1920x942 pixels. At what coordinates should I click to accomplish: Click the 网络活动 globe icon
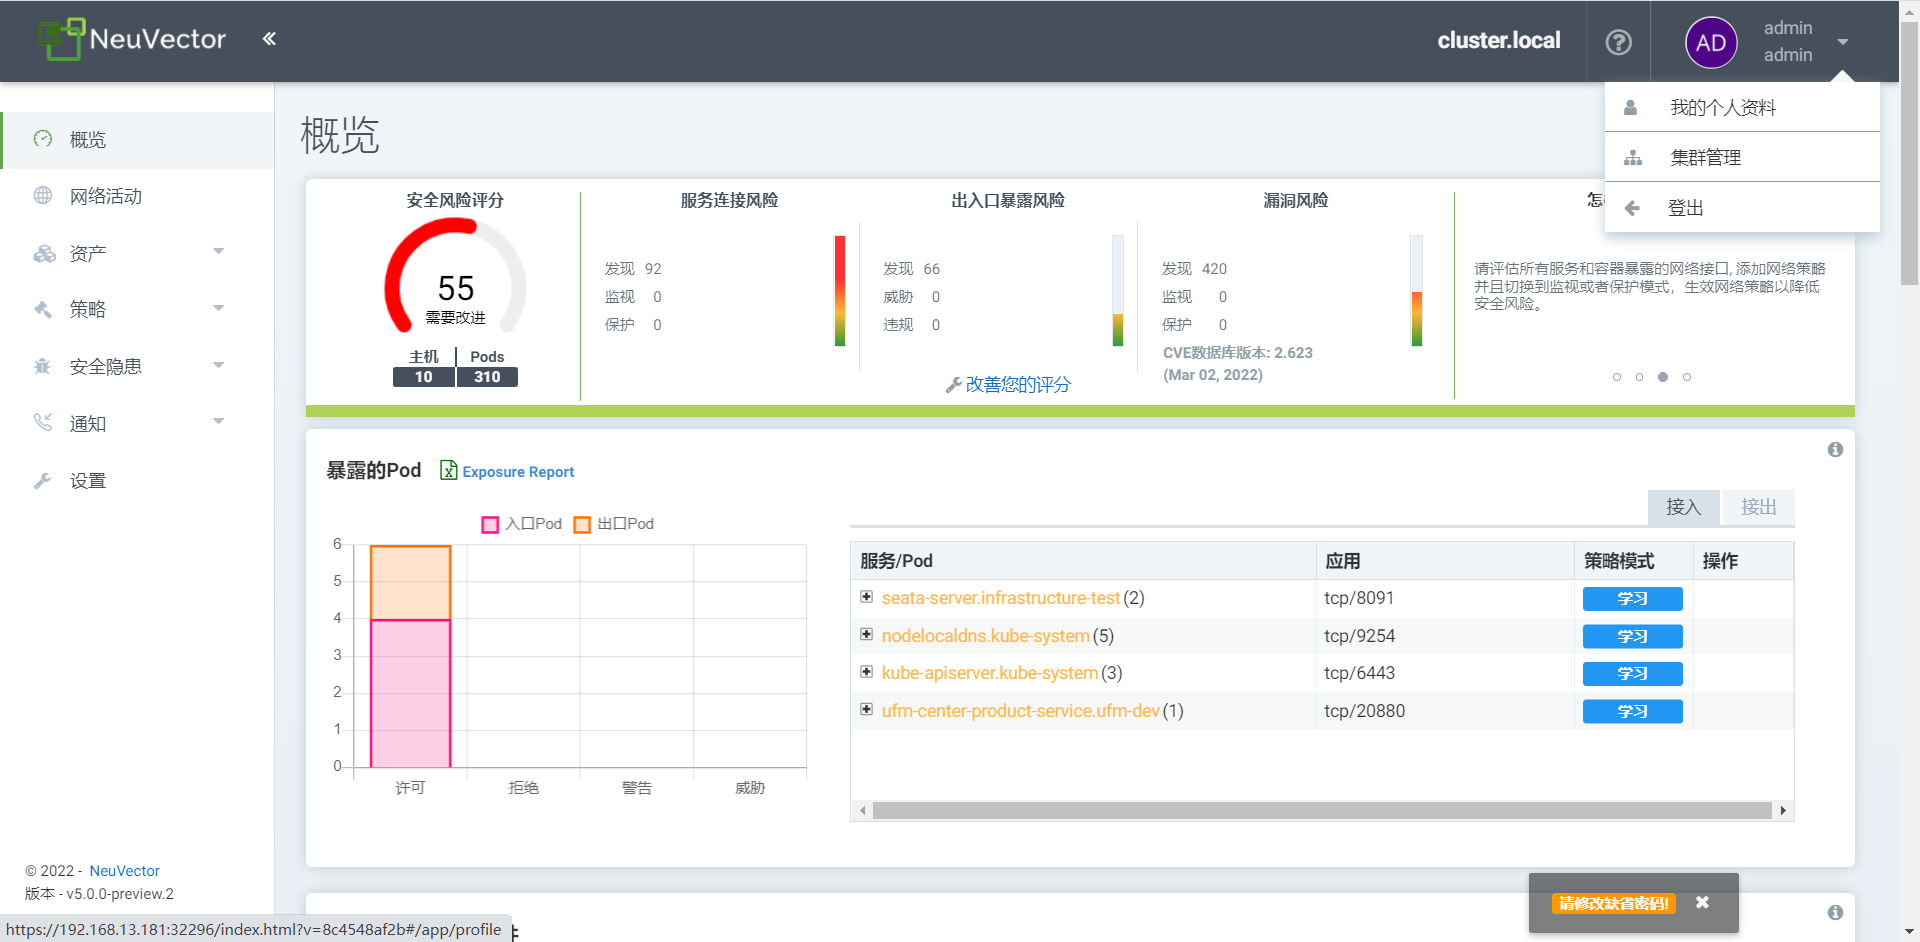[43, 196]
